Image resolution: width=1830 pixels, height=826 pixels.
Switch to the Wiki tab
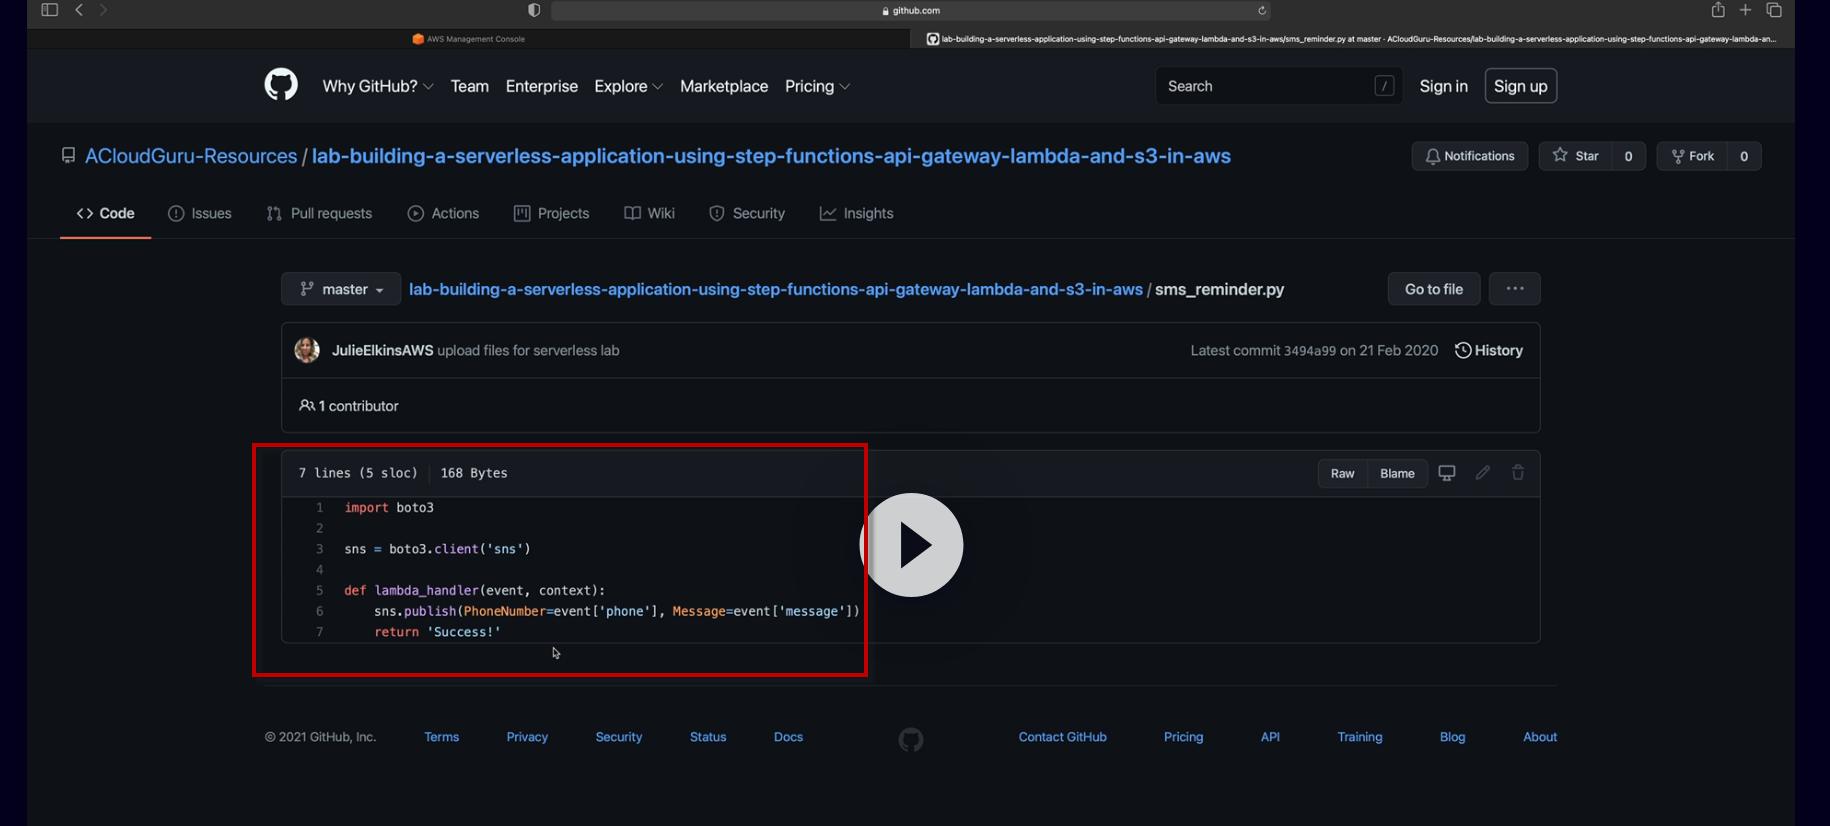tap(650, 213)
